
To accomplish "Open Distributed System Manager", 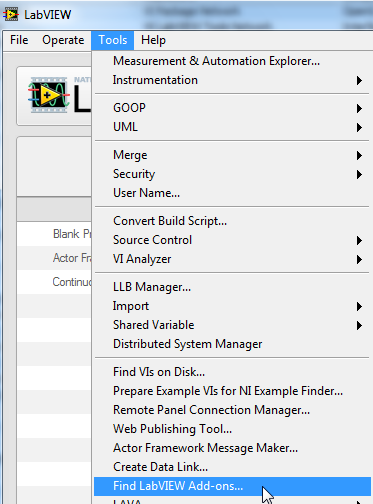I will (232, 344).
